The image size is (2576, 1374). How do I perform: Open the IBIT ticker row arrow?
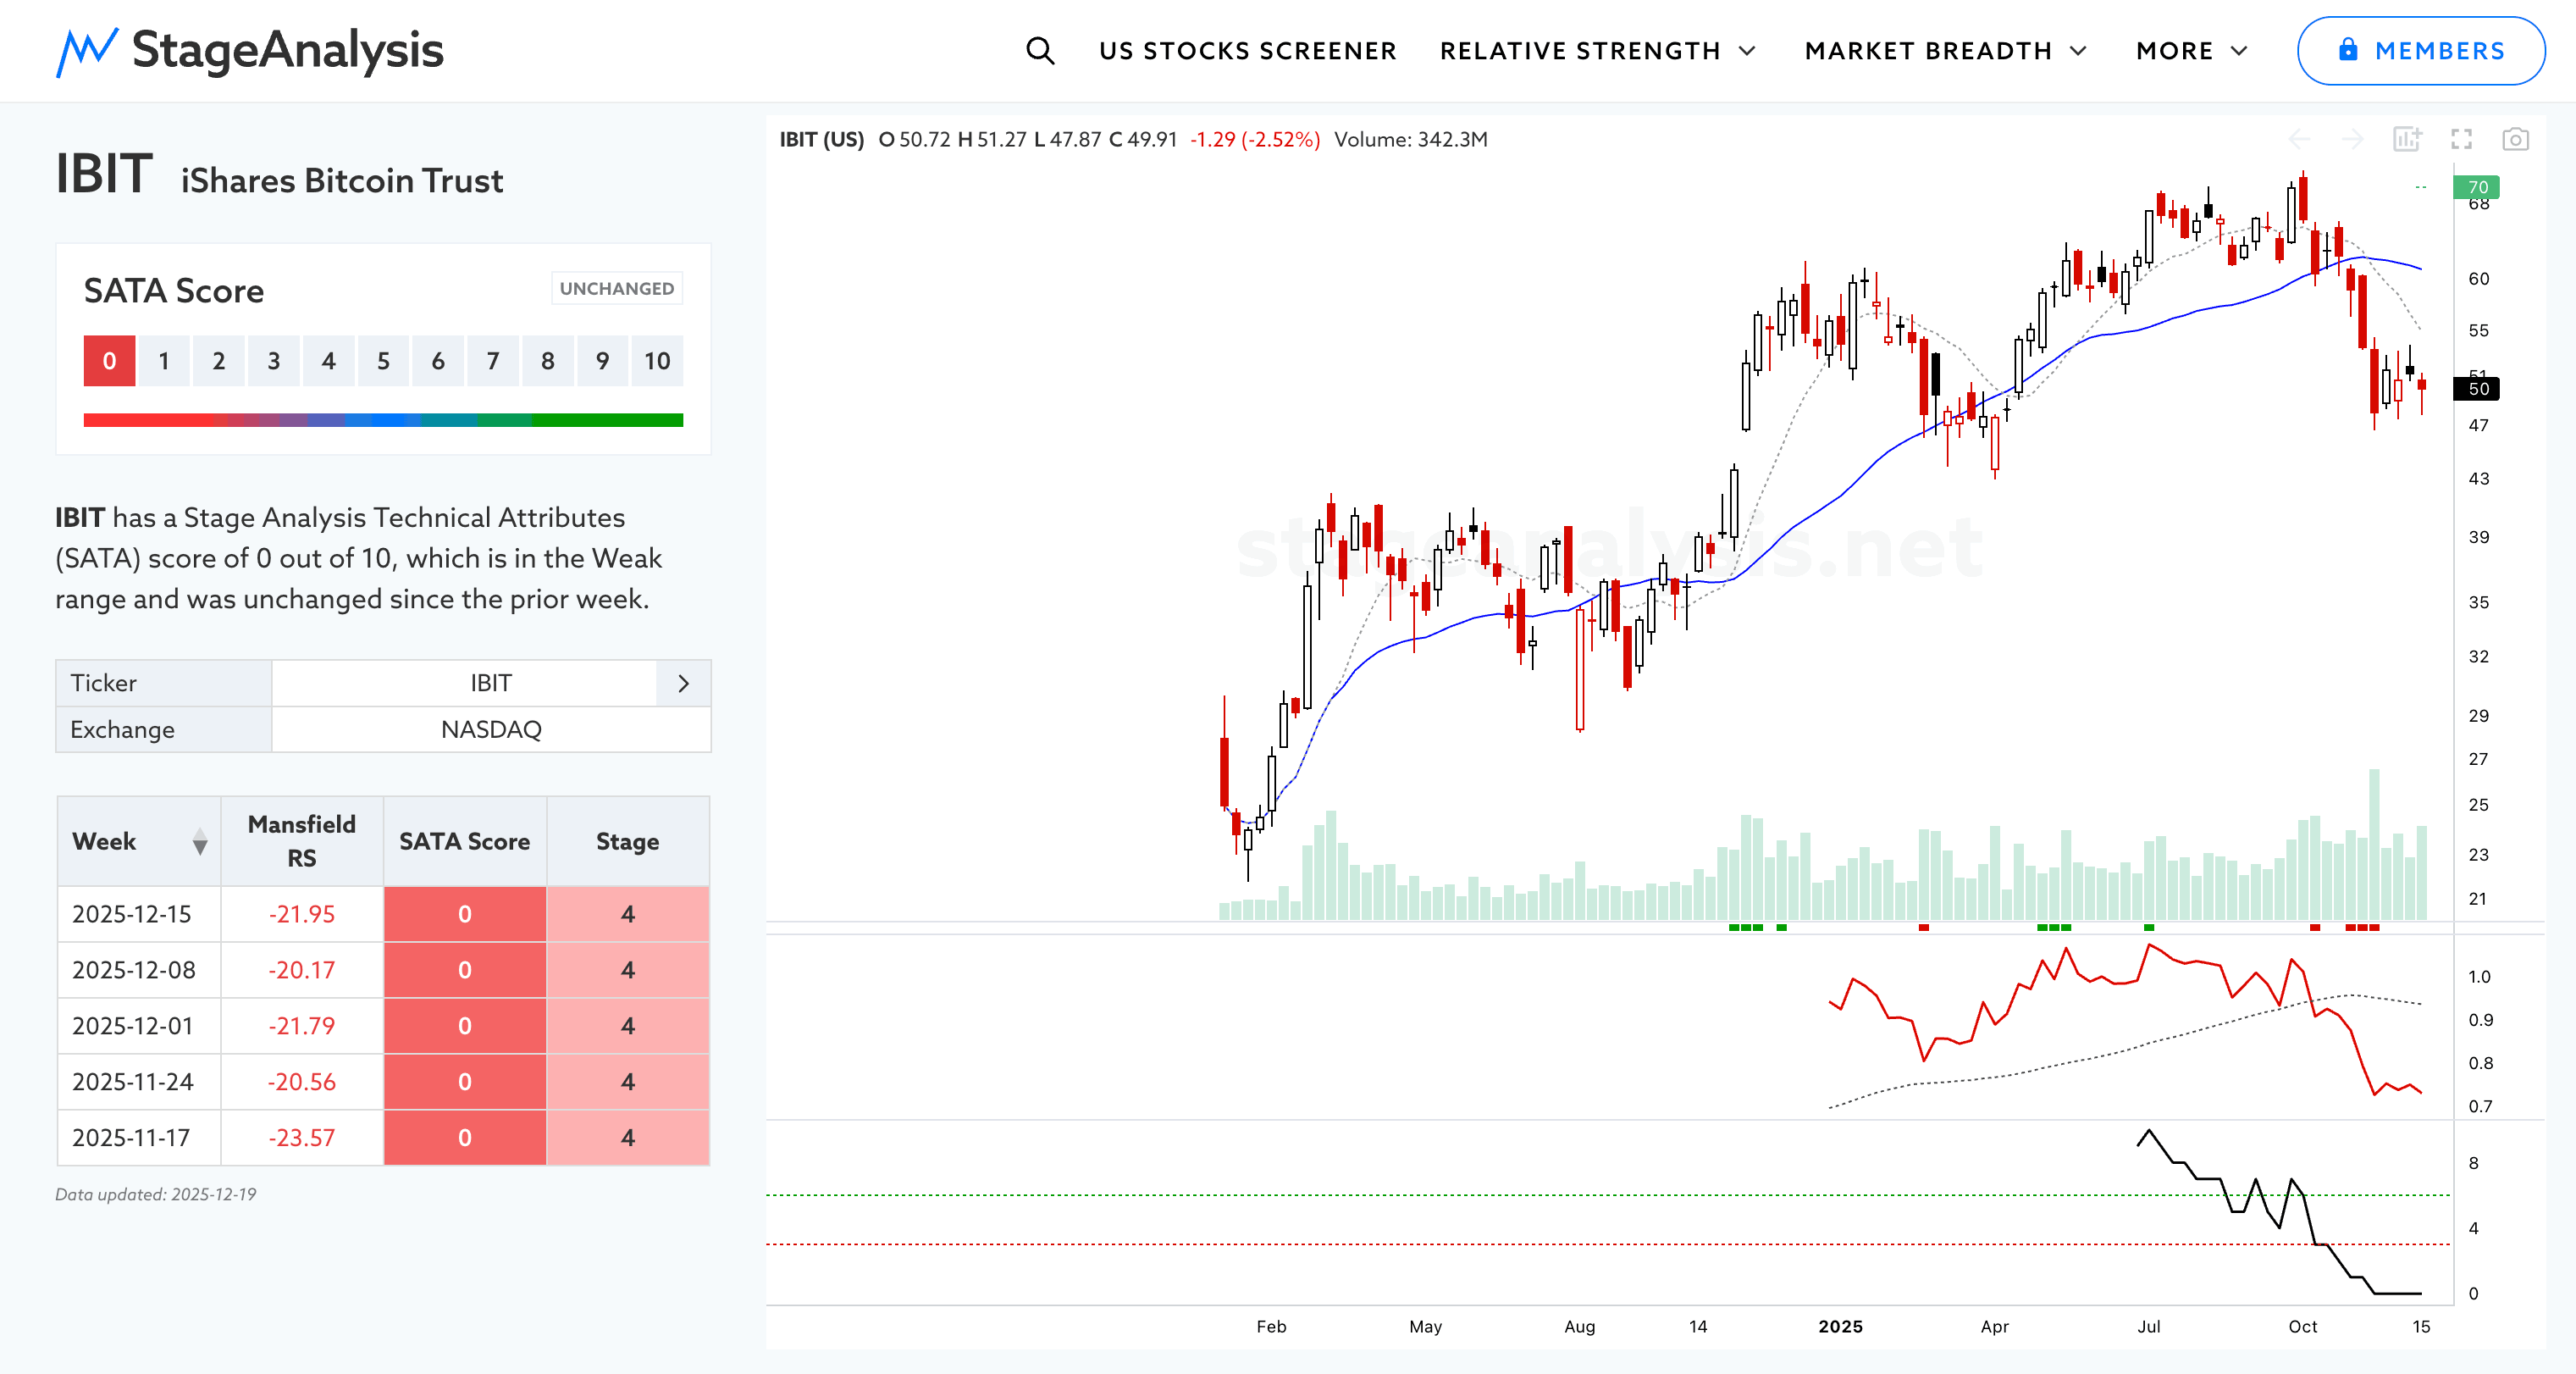[x=683, y=683]
